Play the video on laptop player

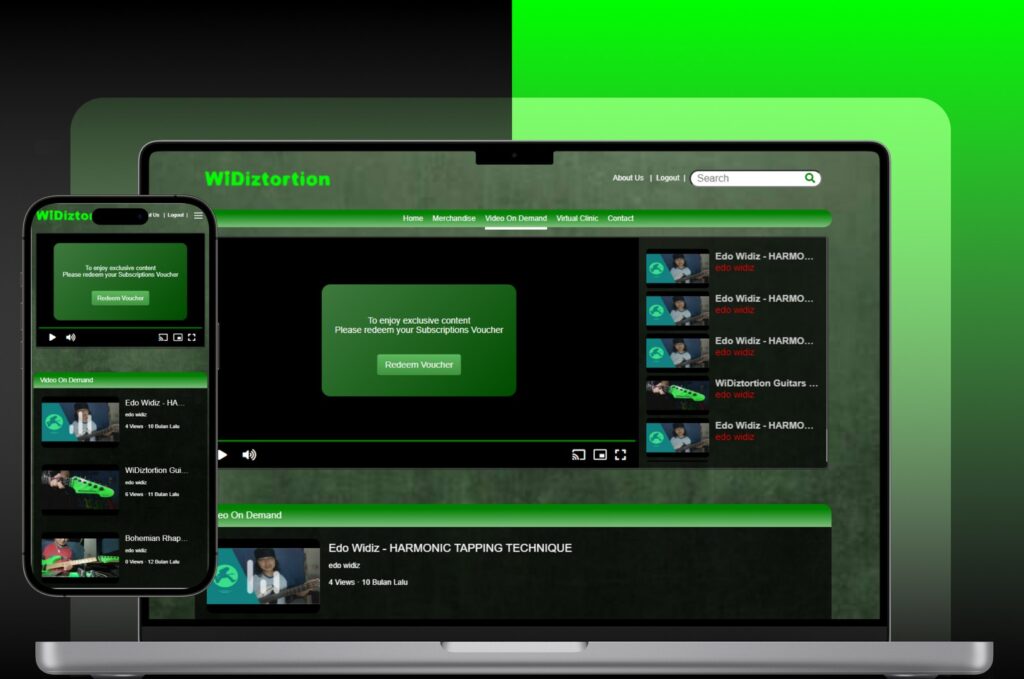223,454
